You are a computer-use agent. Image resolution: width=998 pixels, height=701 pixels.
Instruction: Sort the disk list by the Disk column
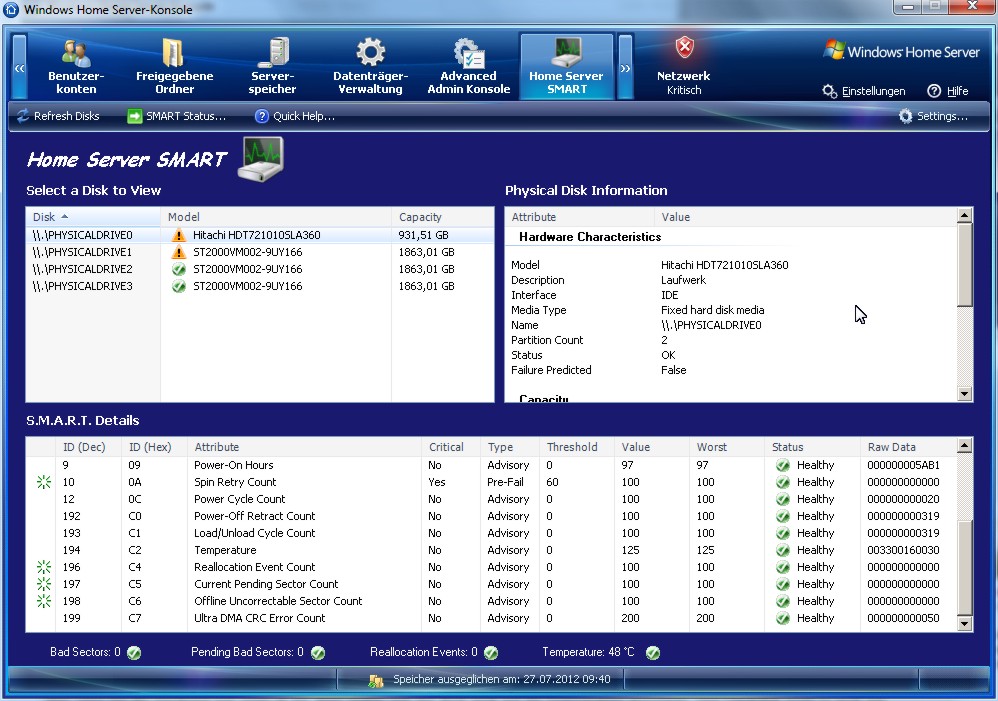pyautogui.click(x=93, y=217)
